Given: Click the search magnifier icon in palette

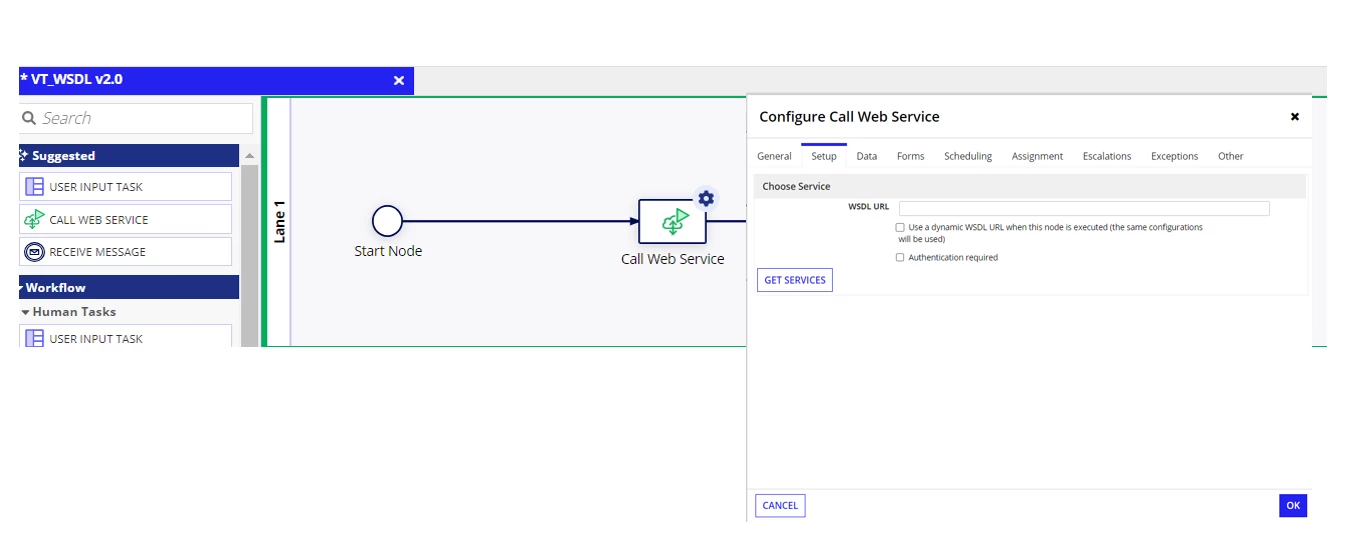Looking at the screenshot, I should pos(29,118).
